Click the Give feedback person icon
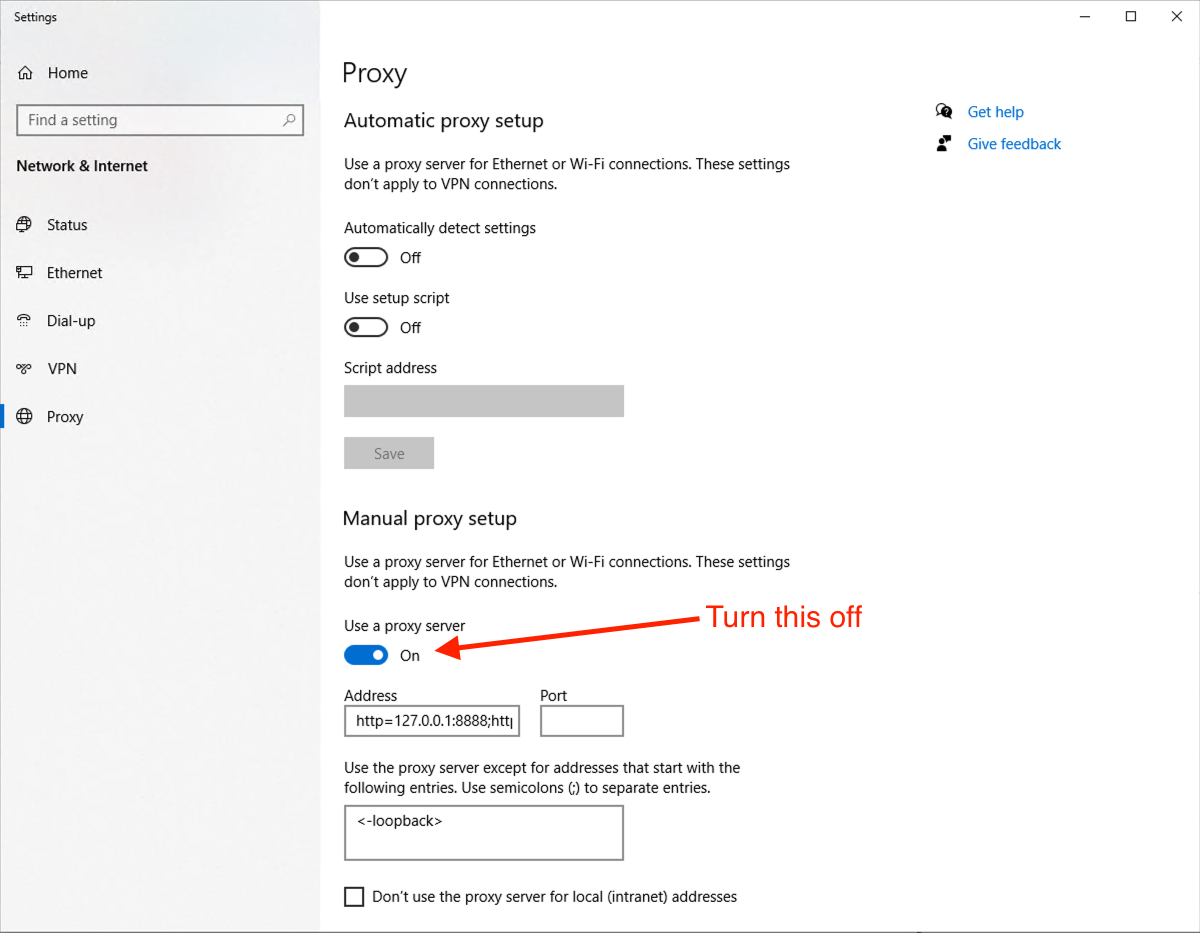This screenshot has height=933, width=1200. 944,144
